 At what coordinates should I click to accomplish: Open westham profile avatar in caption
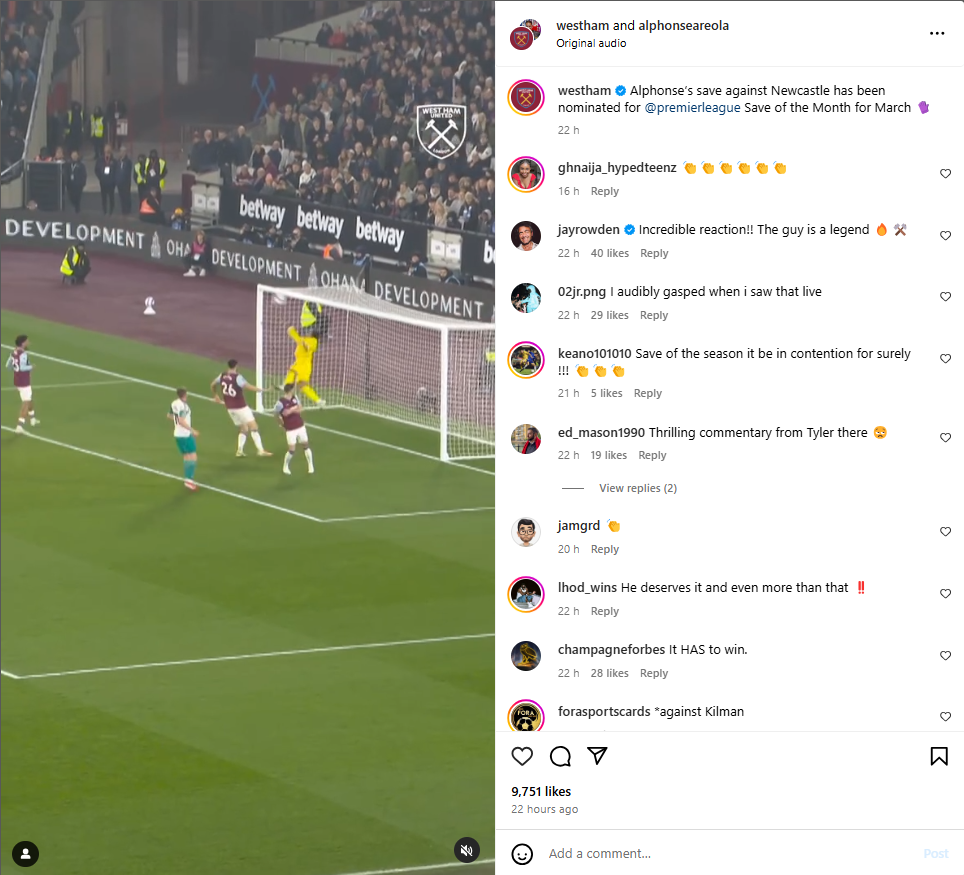tap(526, 98)
